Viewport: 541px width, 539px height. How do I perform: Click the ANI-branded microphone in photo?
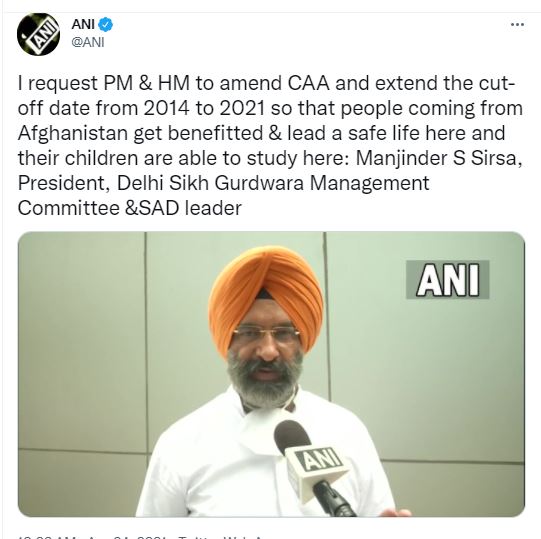[x=311, y=466]
